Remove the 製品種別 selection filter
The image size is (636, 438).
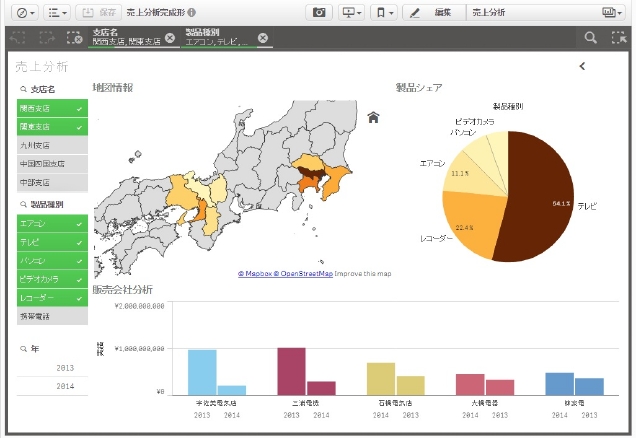pos(262,38)
